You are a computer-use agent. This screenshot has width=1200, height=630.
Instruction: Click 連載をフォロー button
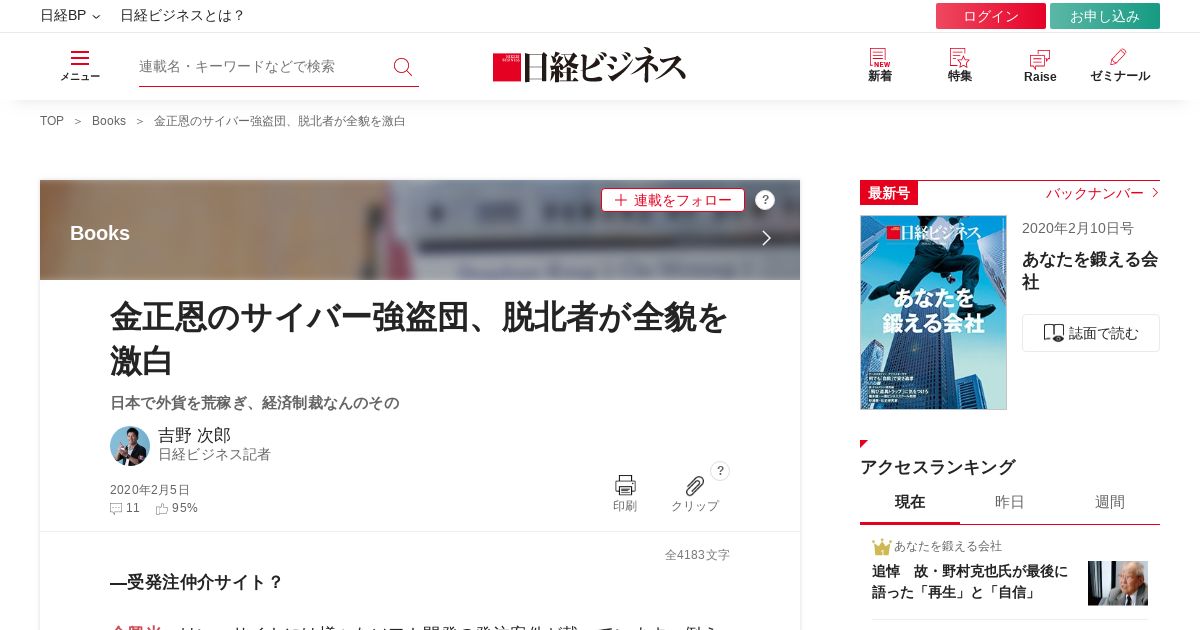(x=673, y=200)
